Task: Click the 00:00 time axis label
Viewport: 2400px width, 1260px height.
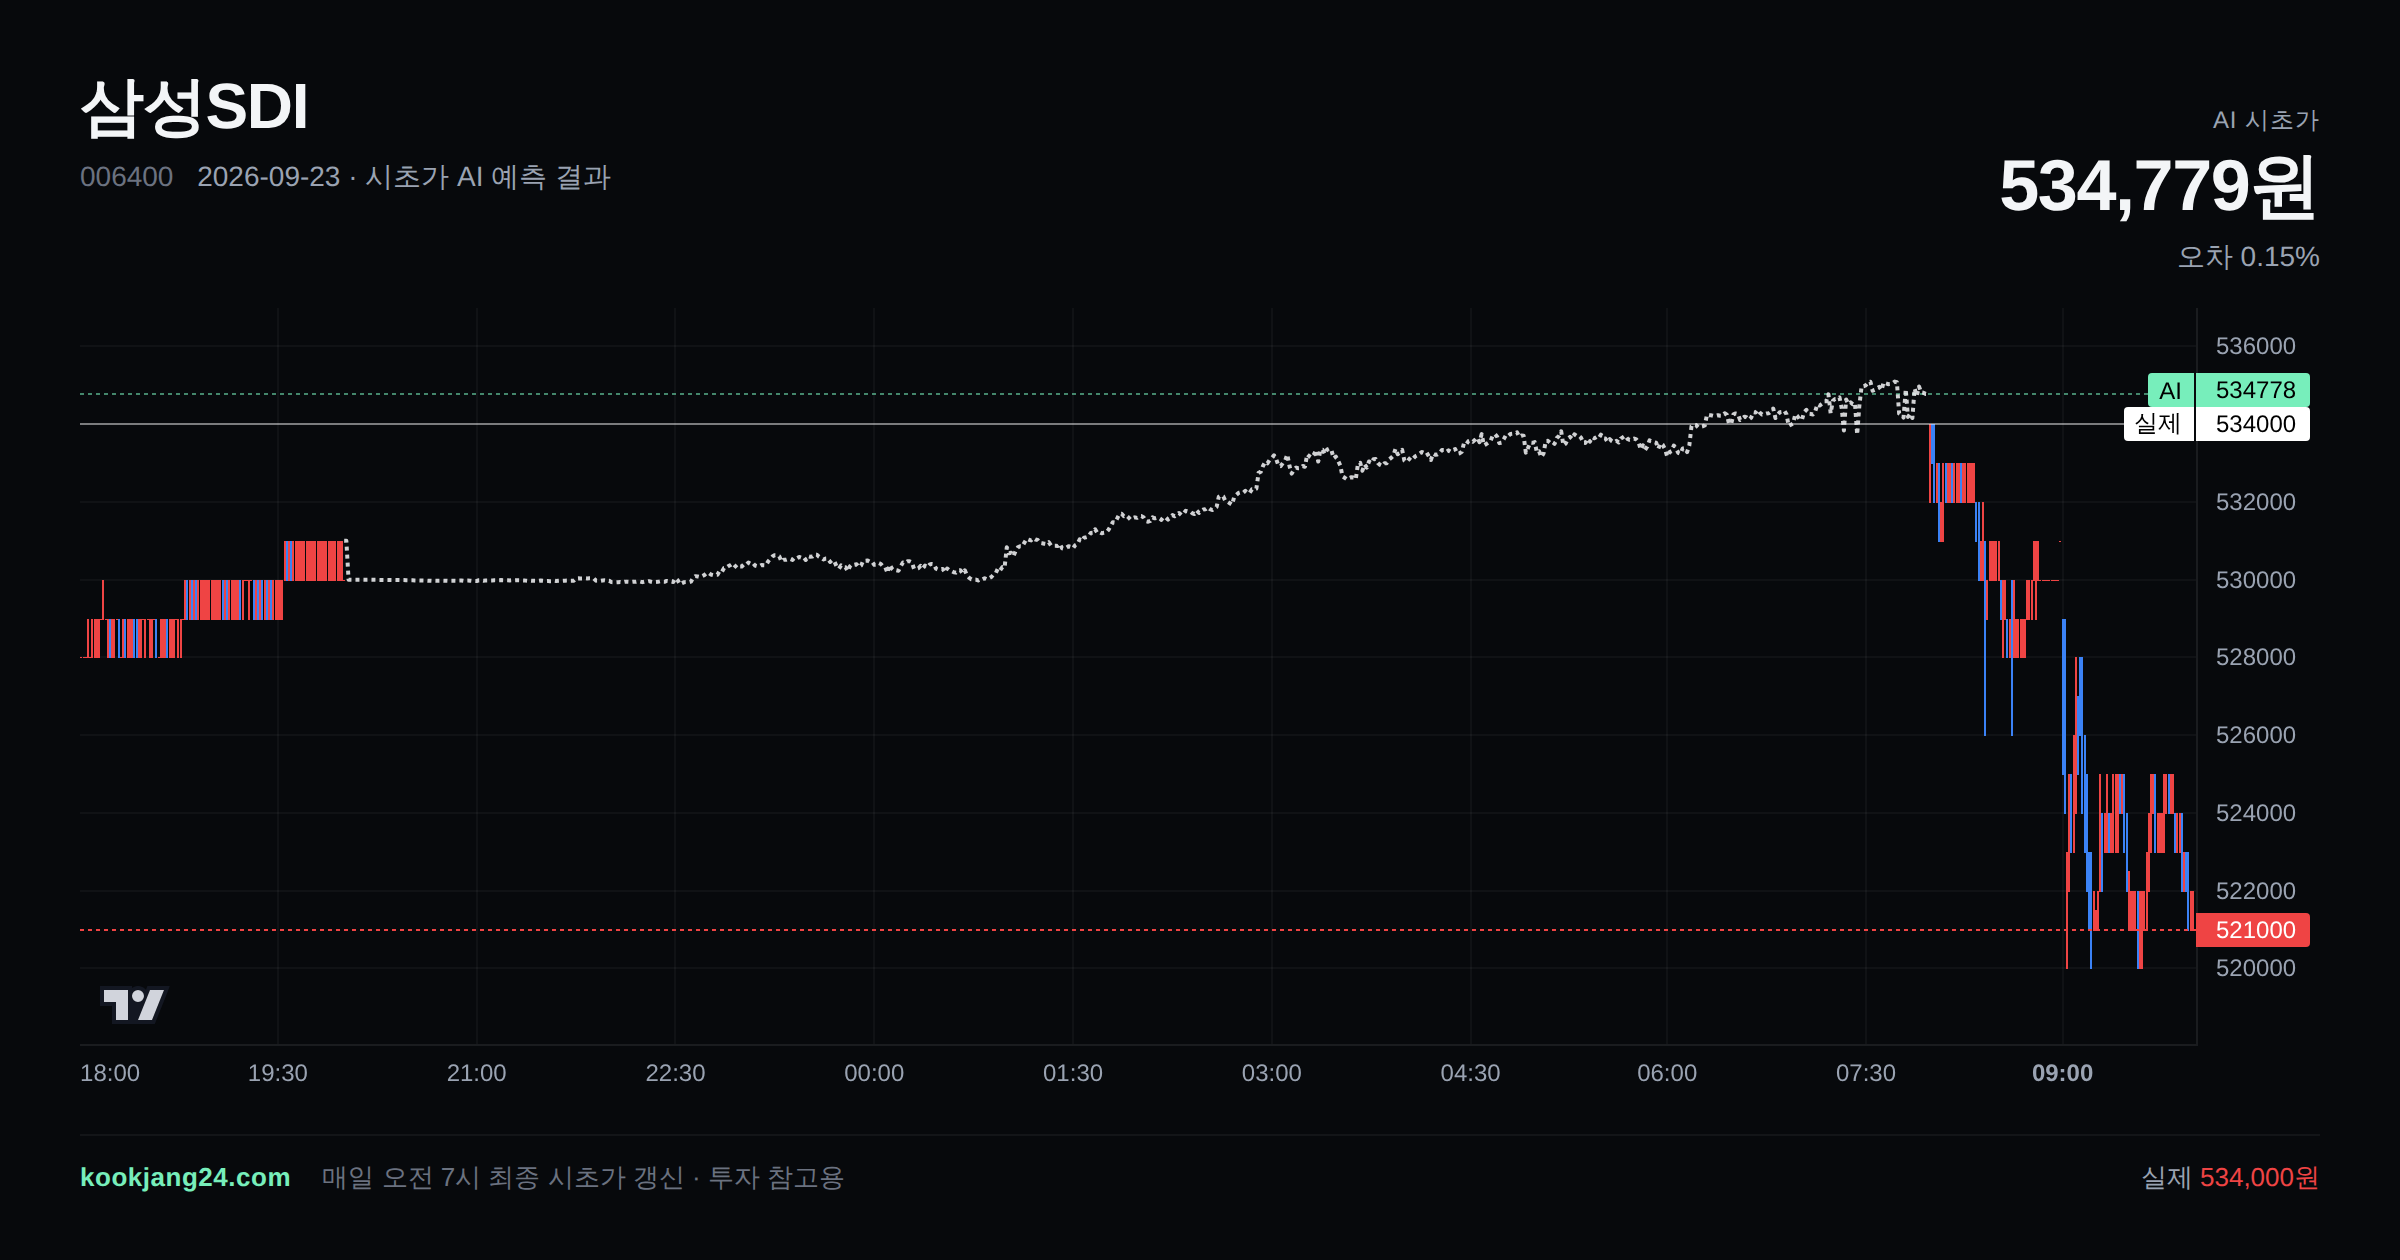Action: 874,1073
